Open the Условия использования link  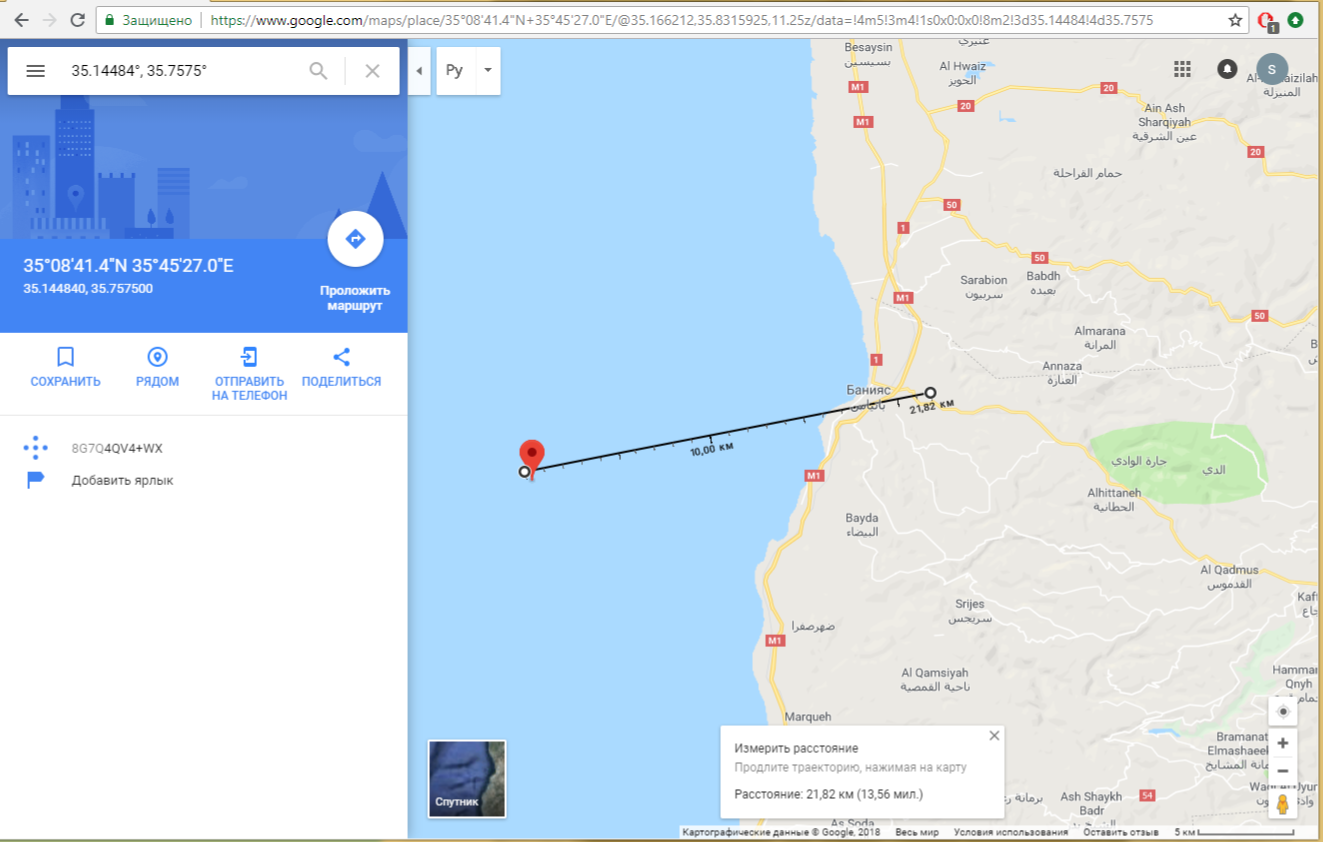point(1011,832)
